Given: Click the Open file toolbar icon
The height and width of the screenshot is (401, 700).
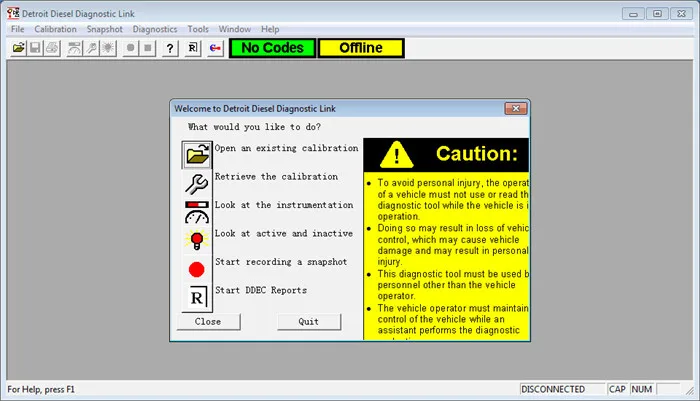Looking at the screenshot, I should point(18,48).
